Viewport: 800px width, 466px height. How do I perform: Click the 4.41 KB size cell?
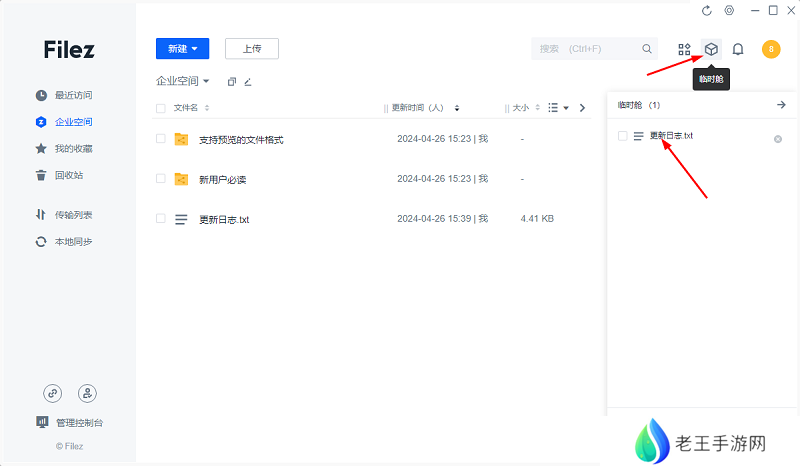(537, 218)
